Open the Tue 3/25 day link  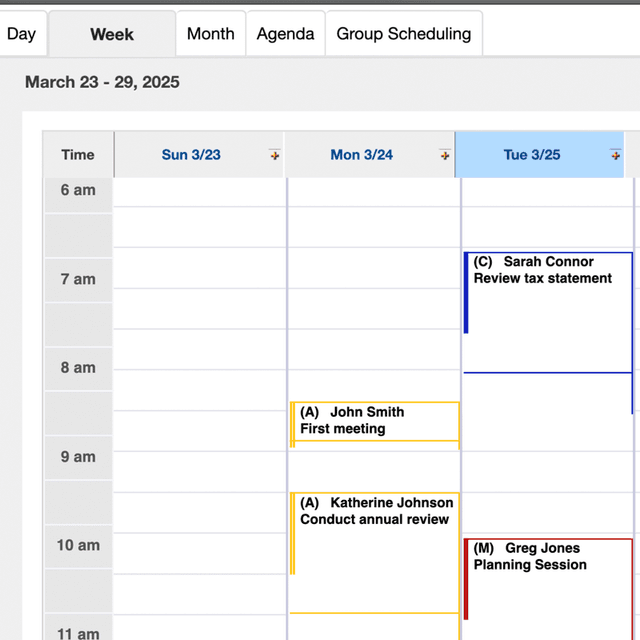pyautogui.click(x=532, y=155)
